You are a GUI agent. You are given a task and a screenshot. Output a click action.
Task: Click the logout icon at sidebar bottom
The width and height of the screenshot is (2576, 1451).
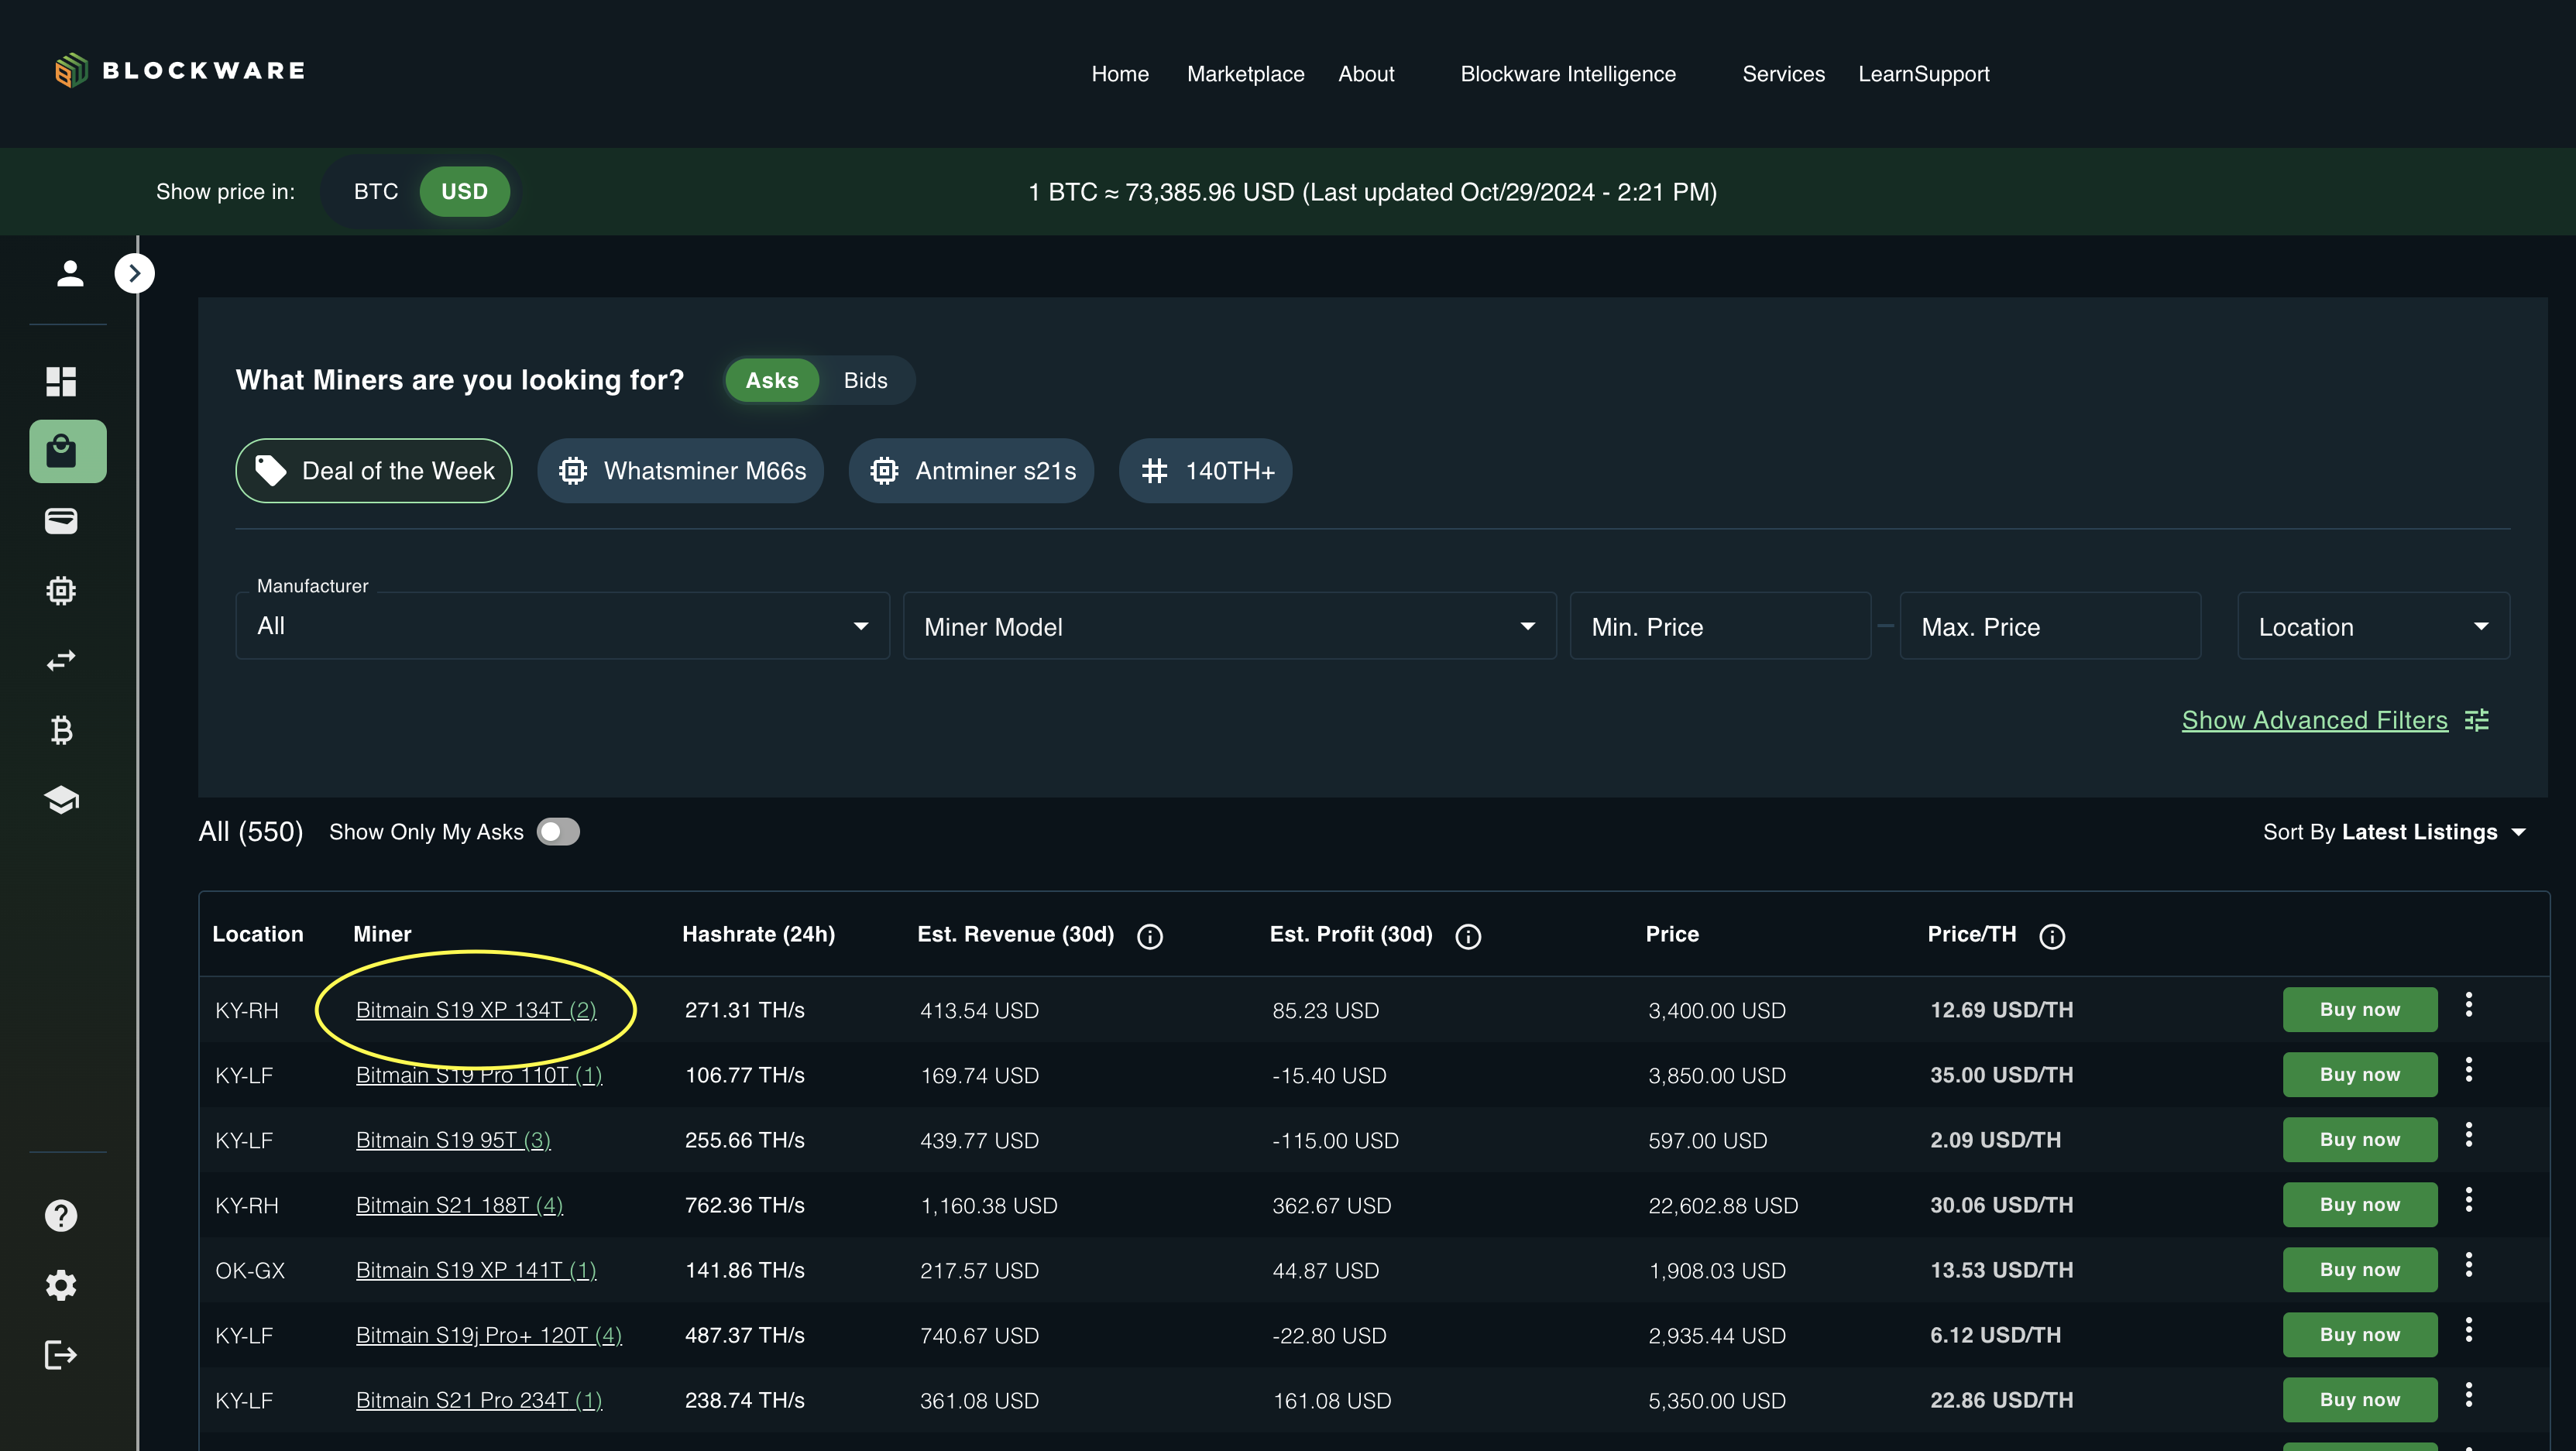click(x=61, y=1355)
